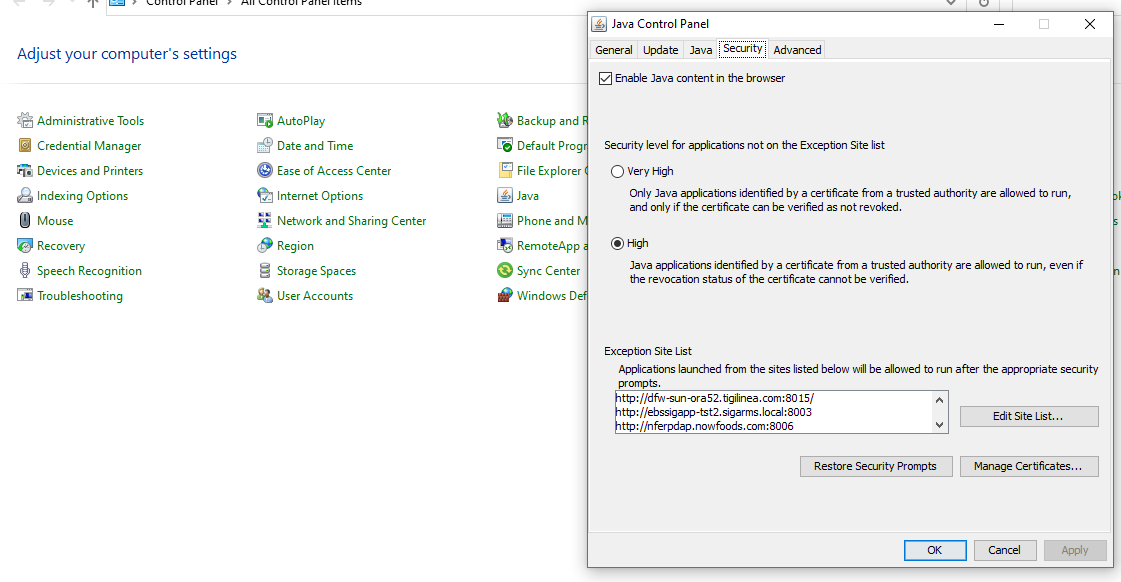
Task: Open Sync Center icon
Action: point(505,270)
